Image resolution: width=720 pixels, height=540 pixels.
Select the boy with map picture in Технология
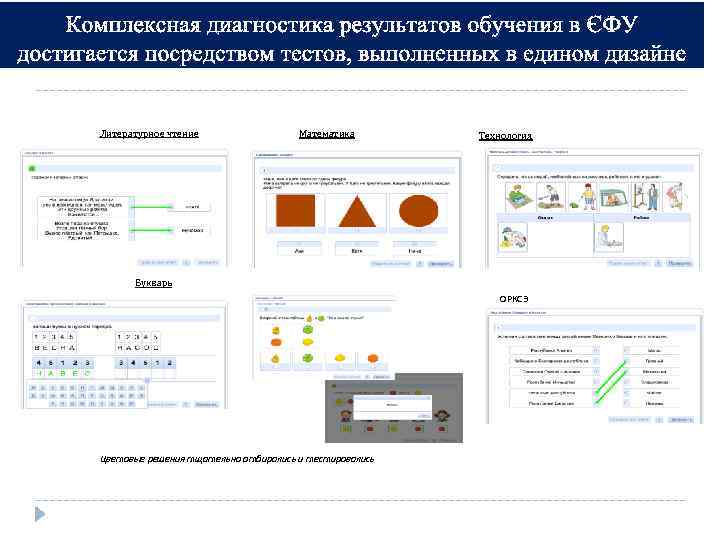click(520, 197)
